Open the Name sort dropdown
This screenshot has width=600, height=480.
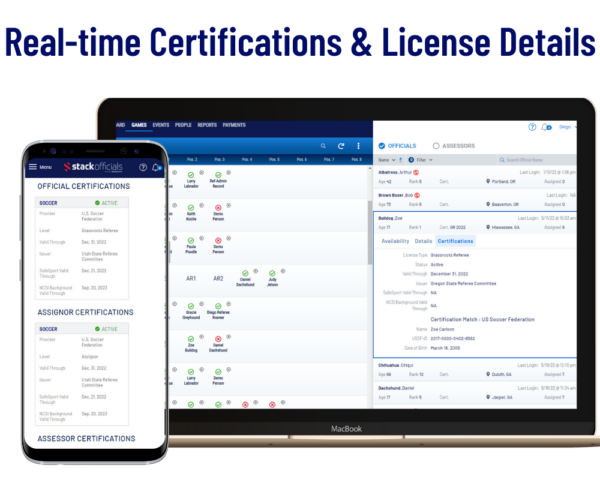pyautogui.click(x=385, y=159)
